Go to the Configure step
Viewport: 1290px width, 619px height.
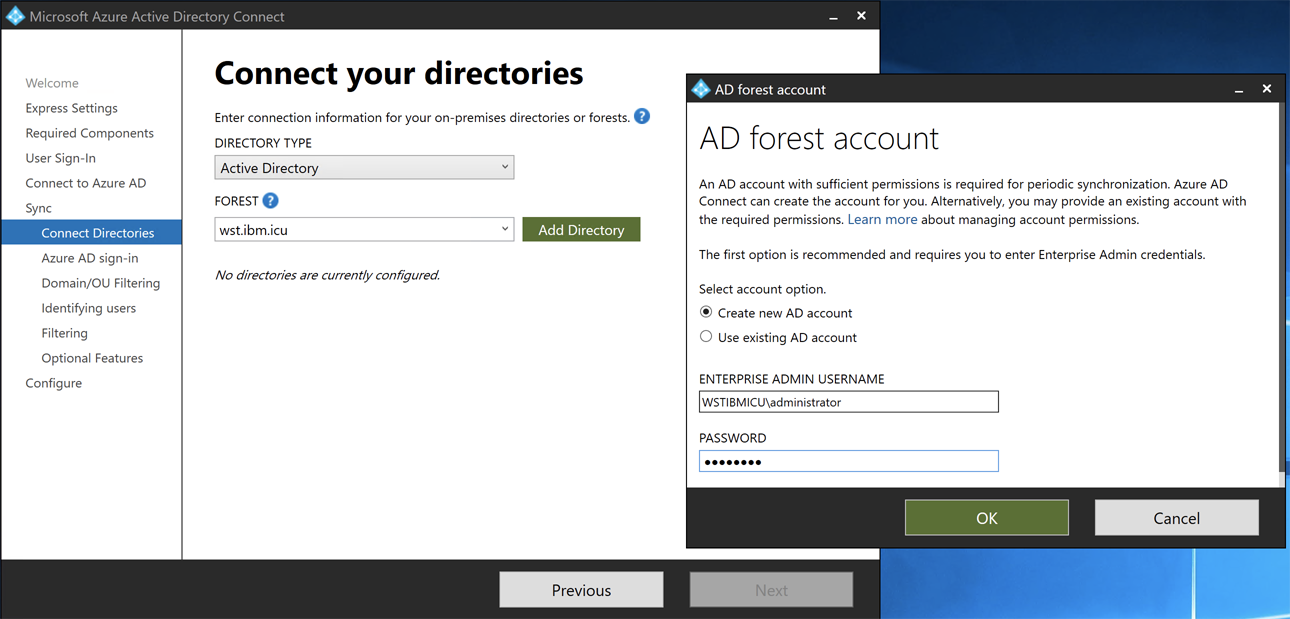click(53, 383)
